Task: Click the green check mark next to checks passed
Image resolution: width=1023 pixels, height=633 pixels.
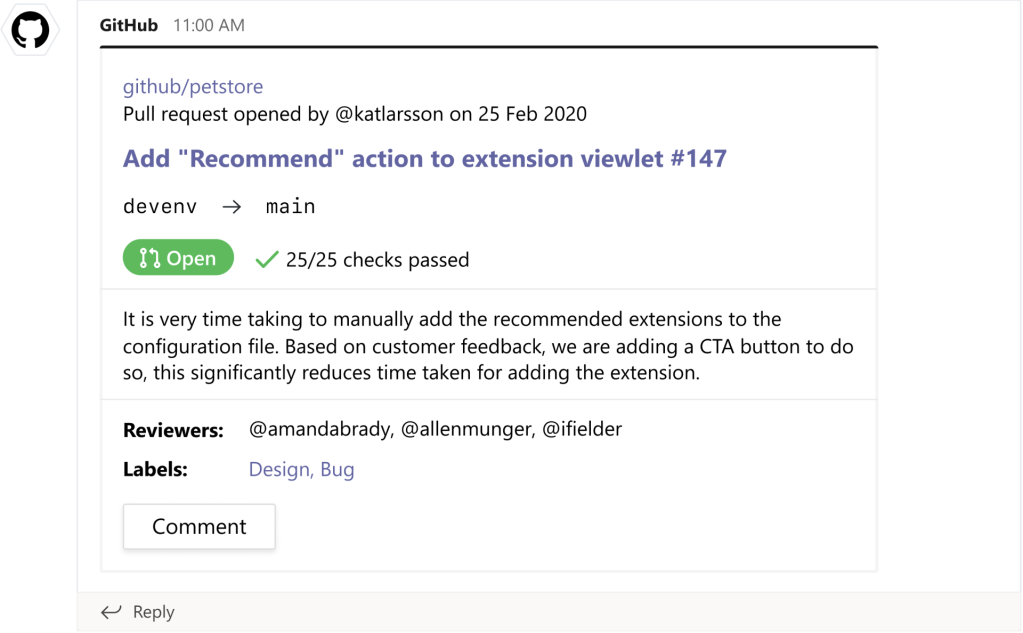Action: [x=266, y=257]
